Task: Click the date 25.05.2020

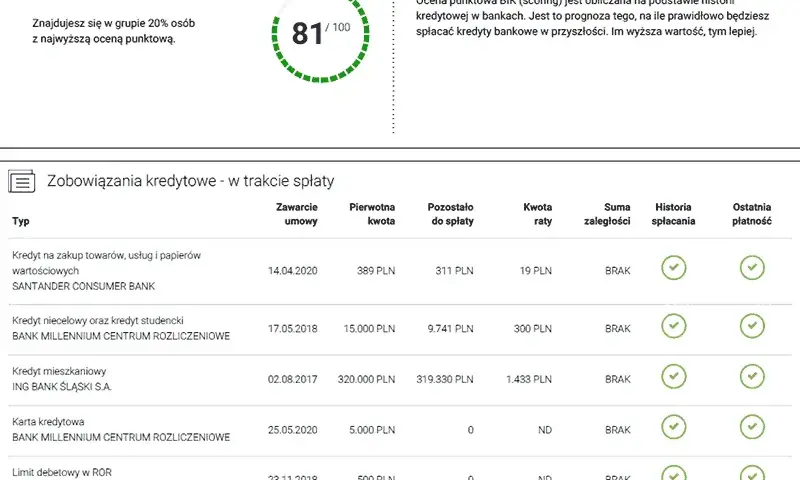Action: (293, 430)
